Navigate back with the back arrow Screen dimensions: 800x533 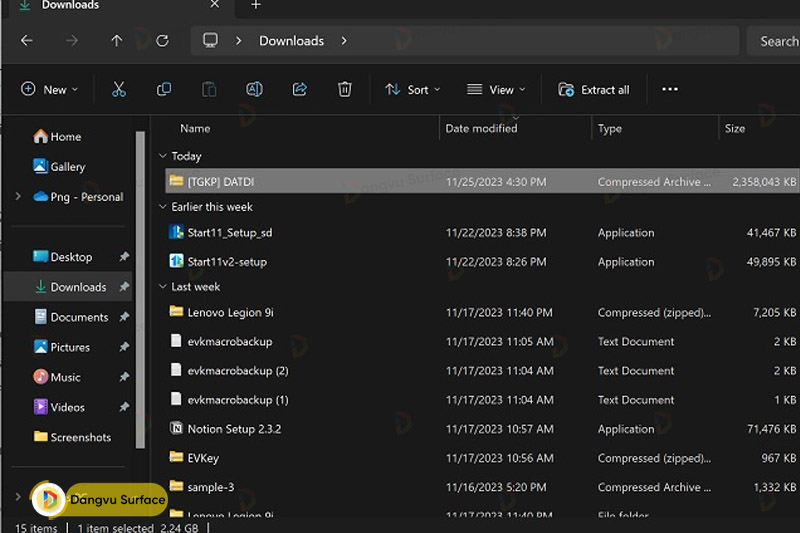(x=27, y=41)
